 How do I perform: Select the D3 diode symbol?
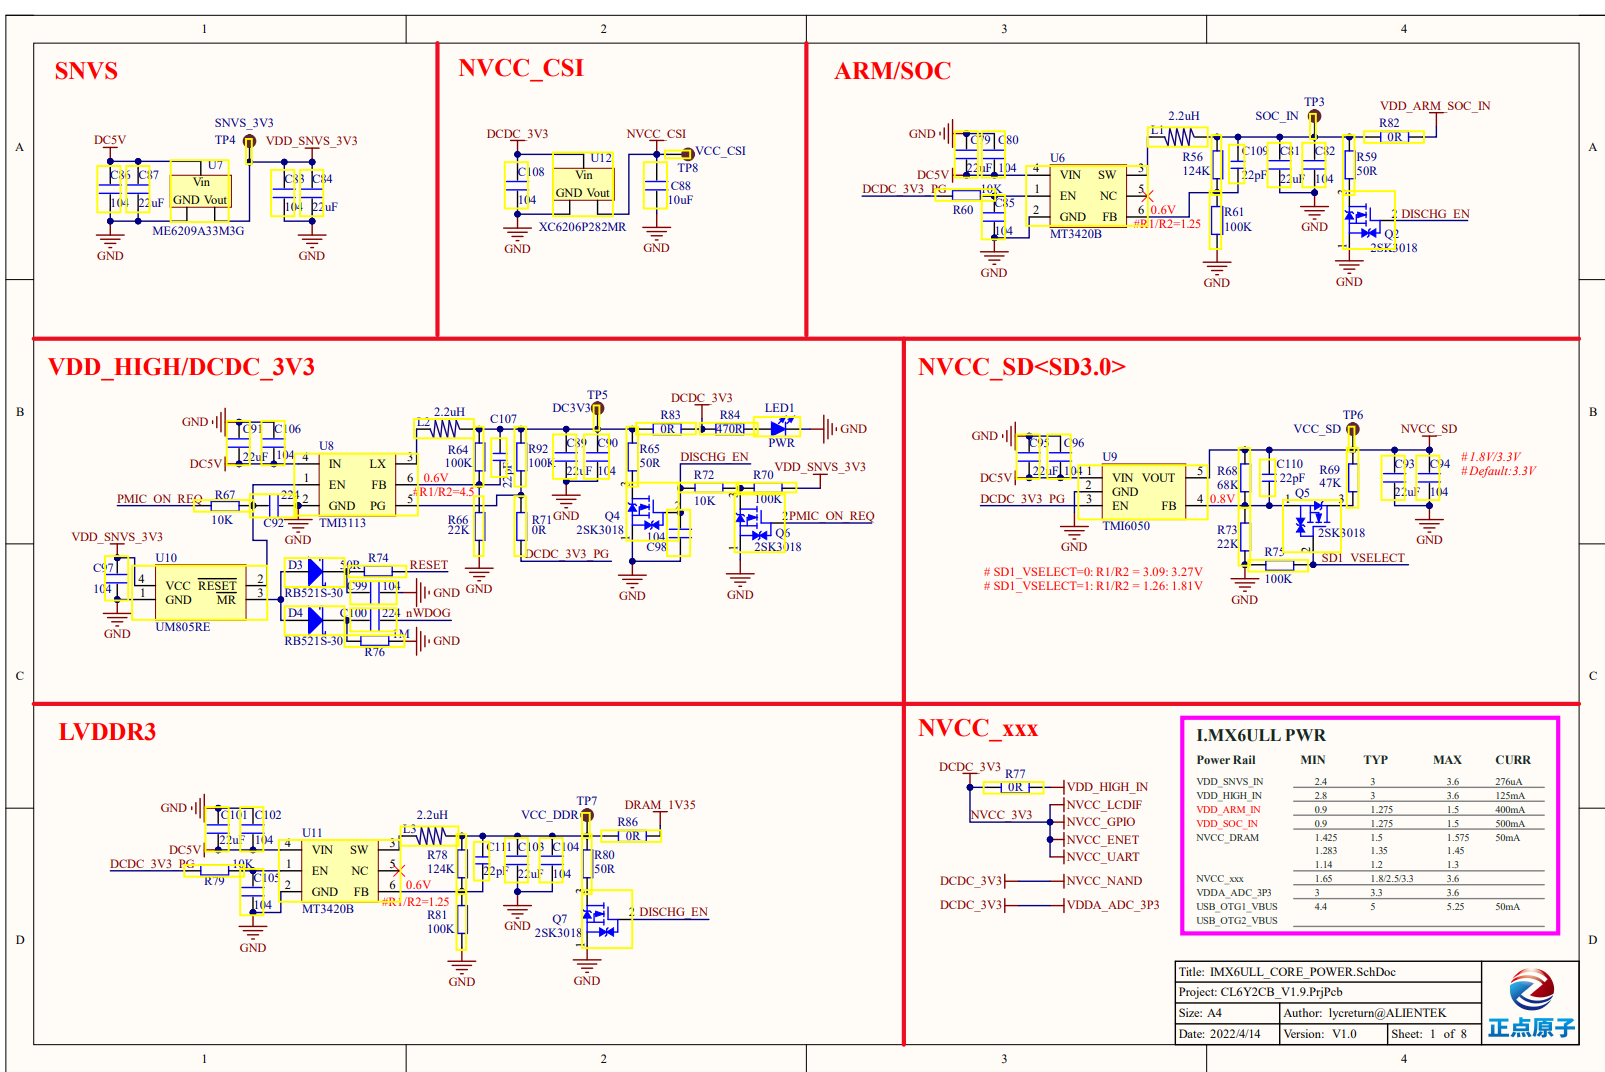(x=316, y=572)
